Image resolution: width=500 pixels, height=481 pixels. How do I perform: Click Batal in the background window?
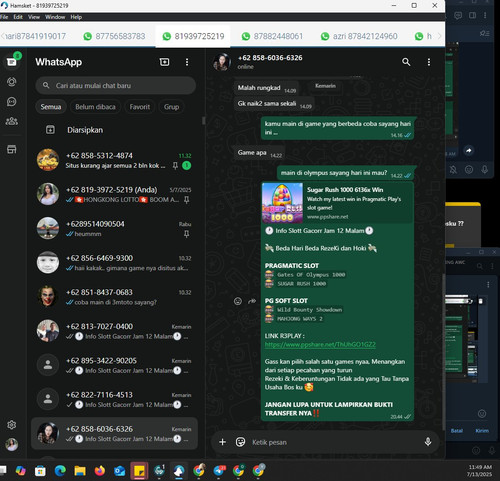457,431
